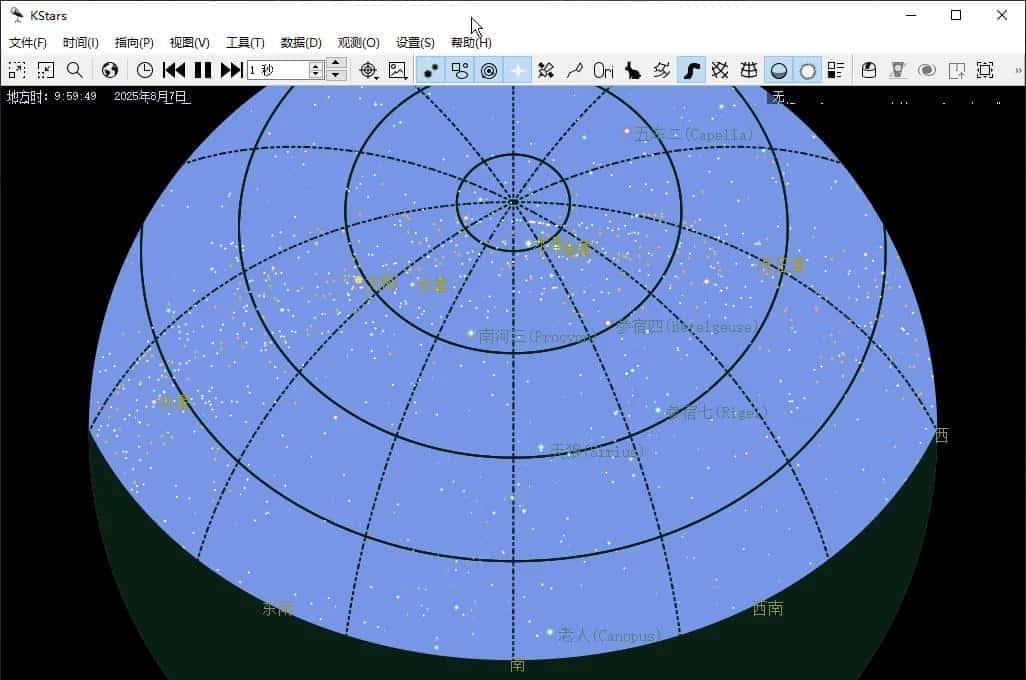
Task: Toggle constellation names with Ori icon
Action: point(604,70)
